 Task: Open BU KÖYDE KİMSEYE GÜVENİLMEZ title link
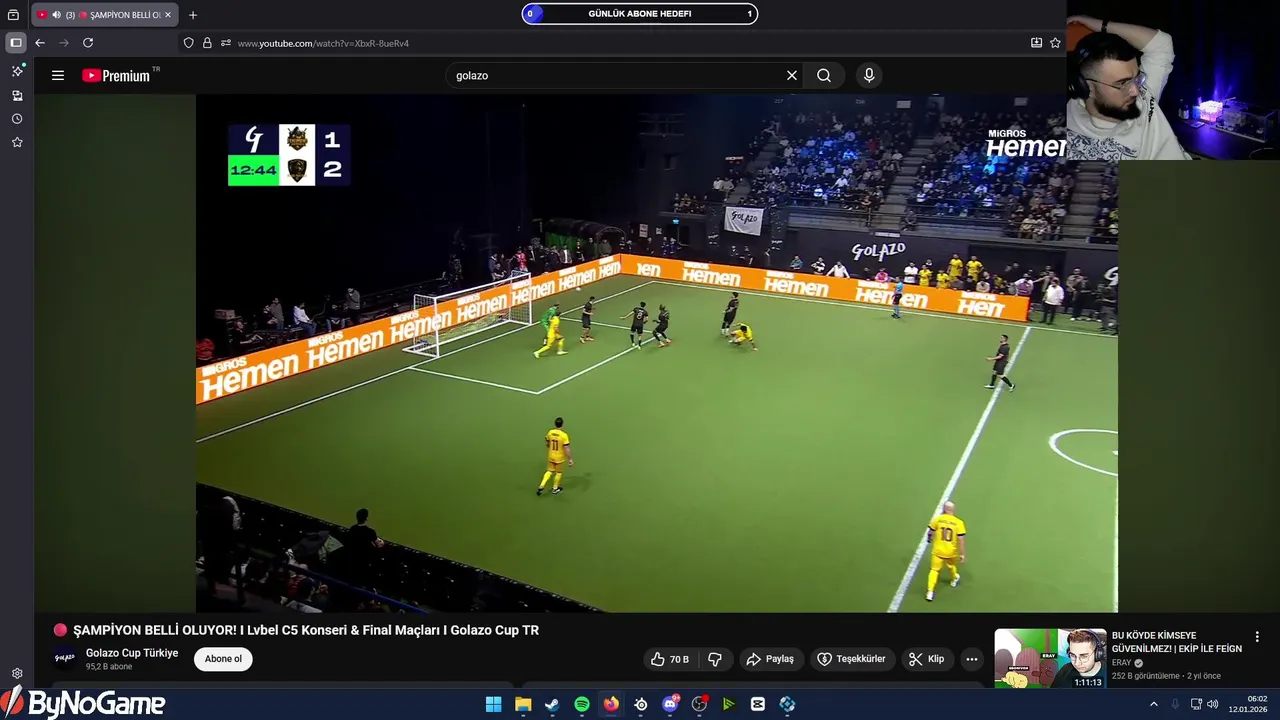[x=1177, y=642]
